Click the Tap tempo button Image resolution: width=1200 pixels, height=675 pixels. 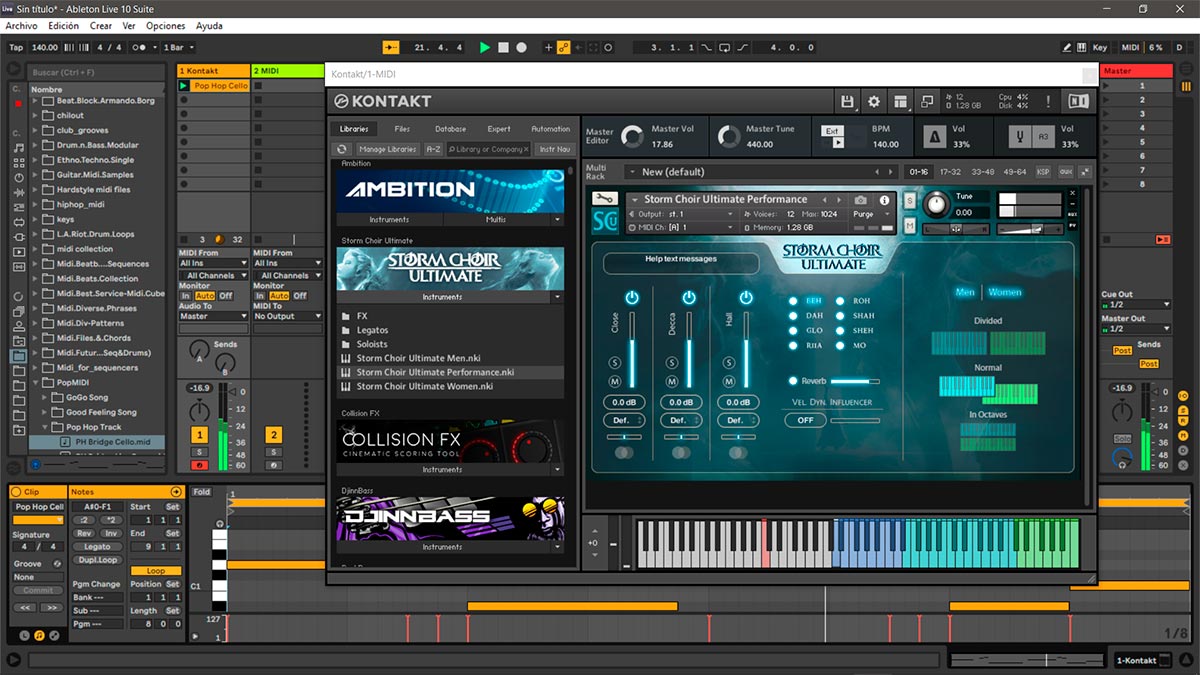pyautogui.click(x=16, y=47)
